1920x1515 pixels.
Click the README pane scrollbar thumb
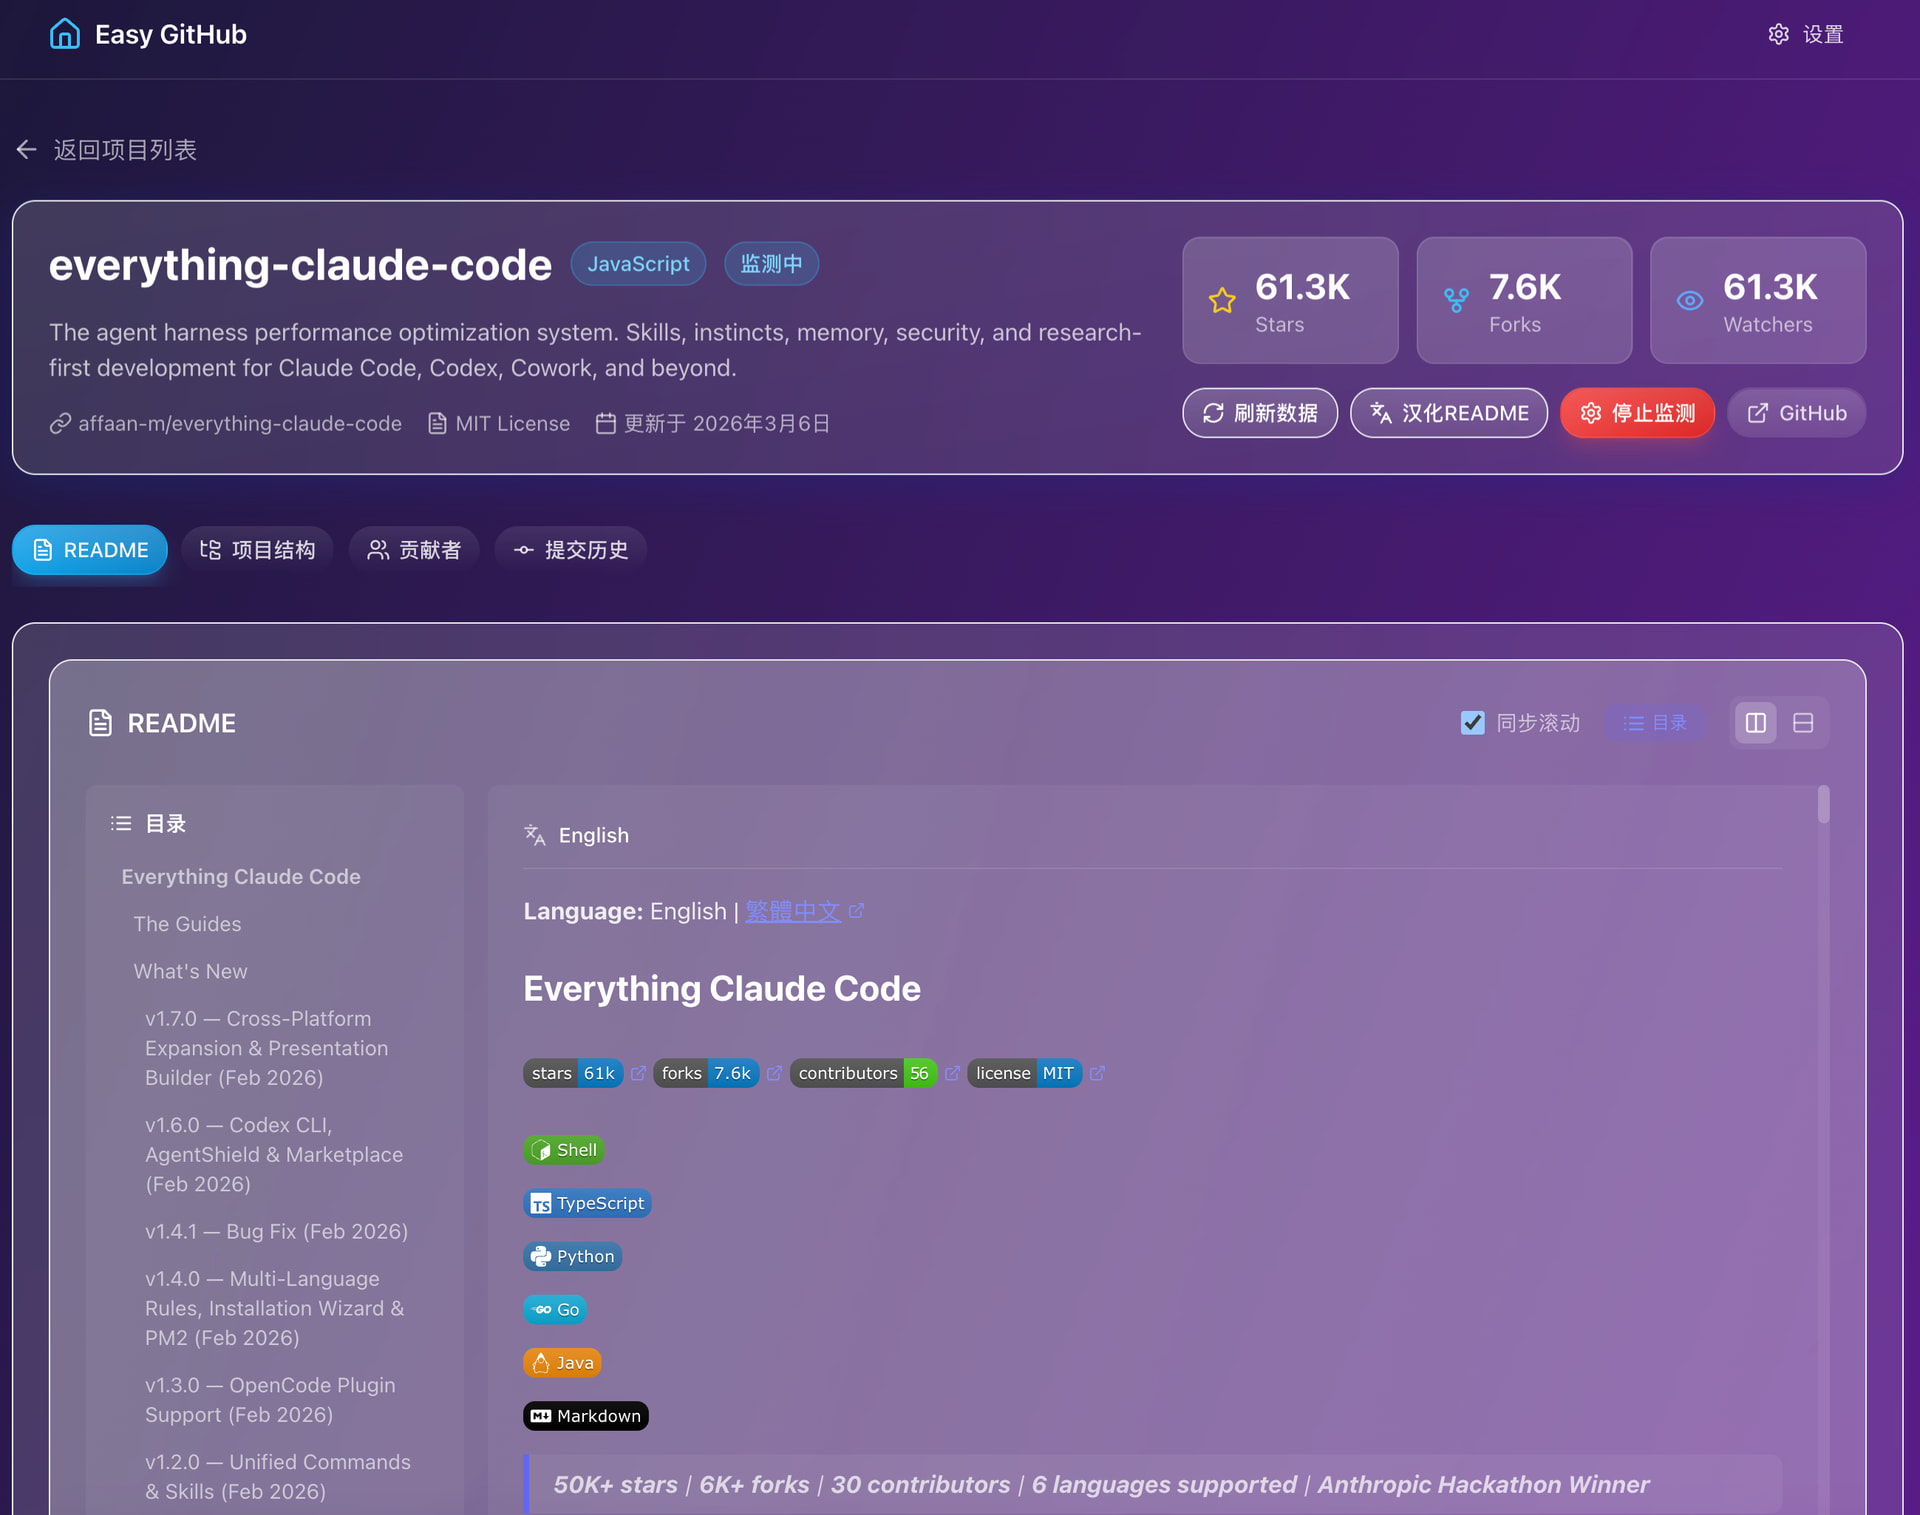1824,805
